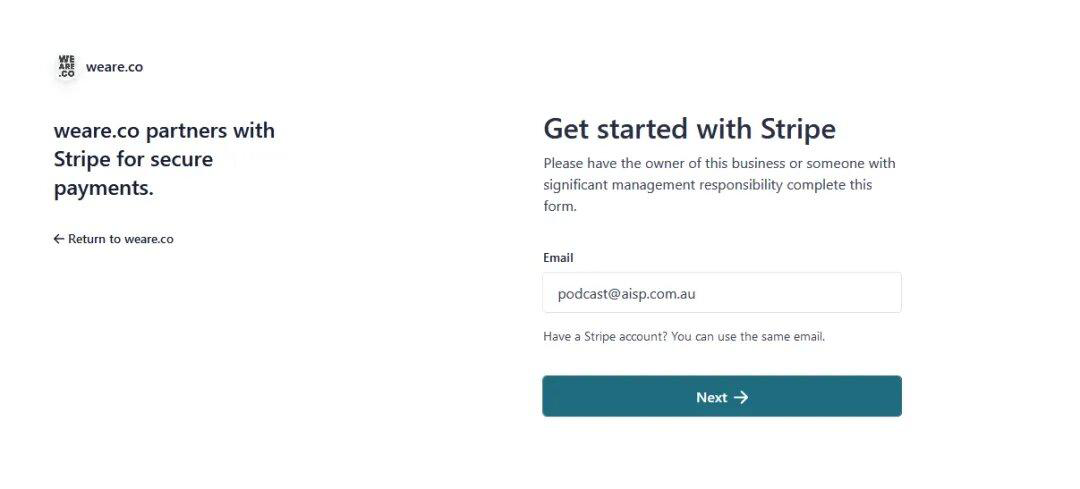Click 'Stripe for secure' line in left headline
Viewport: 1080px width, 489px height.
pos(133,159)
